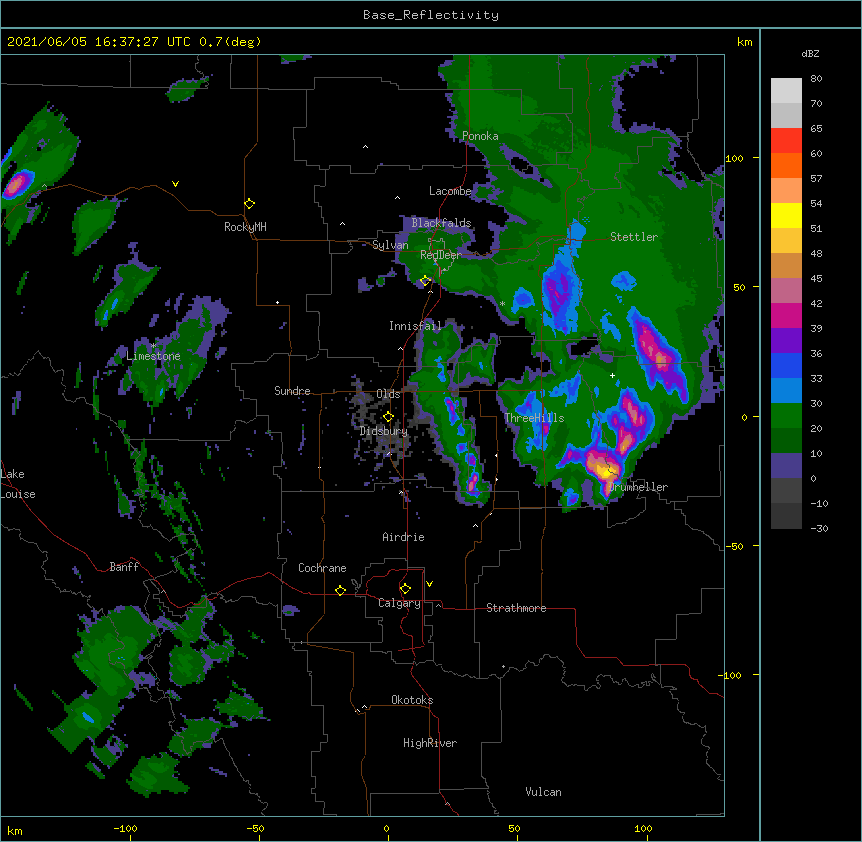Click the yellow V marker east of Calgary
862x842 pixels.
(429, 584)
